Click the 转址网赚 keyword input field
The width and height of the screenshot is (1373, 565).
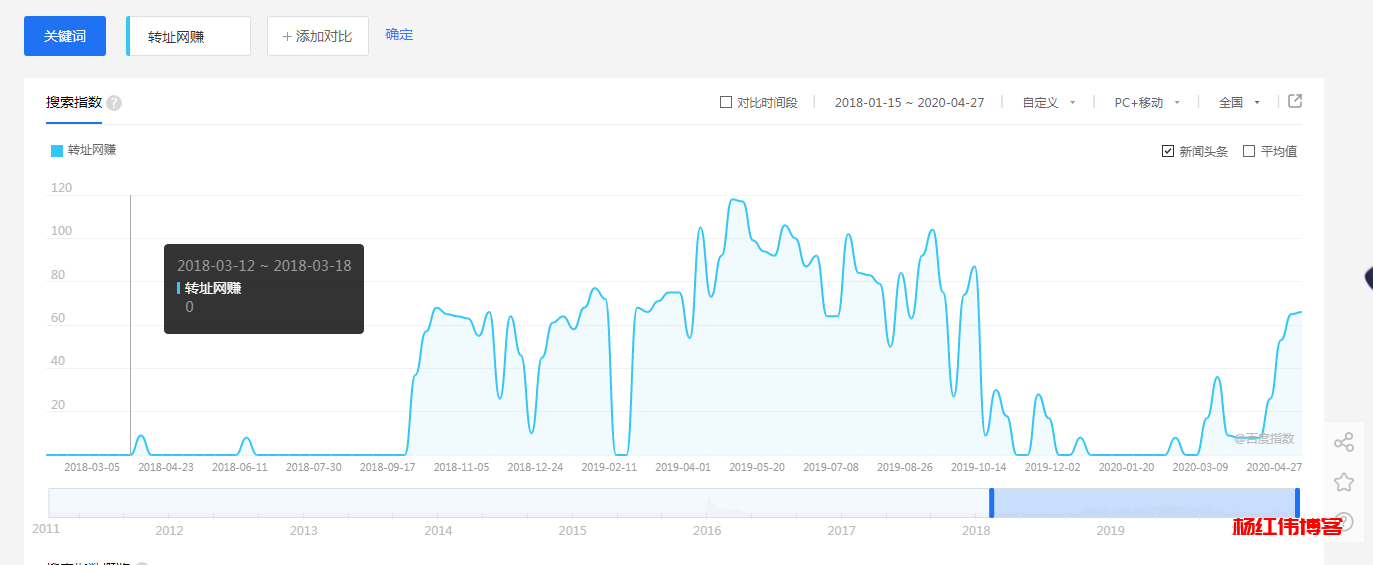(190, 36)
